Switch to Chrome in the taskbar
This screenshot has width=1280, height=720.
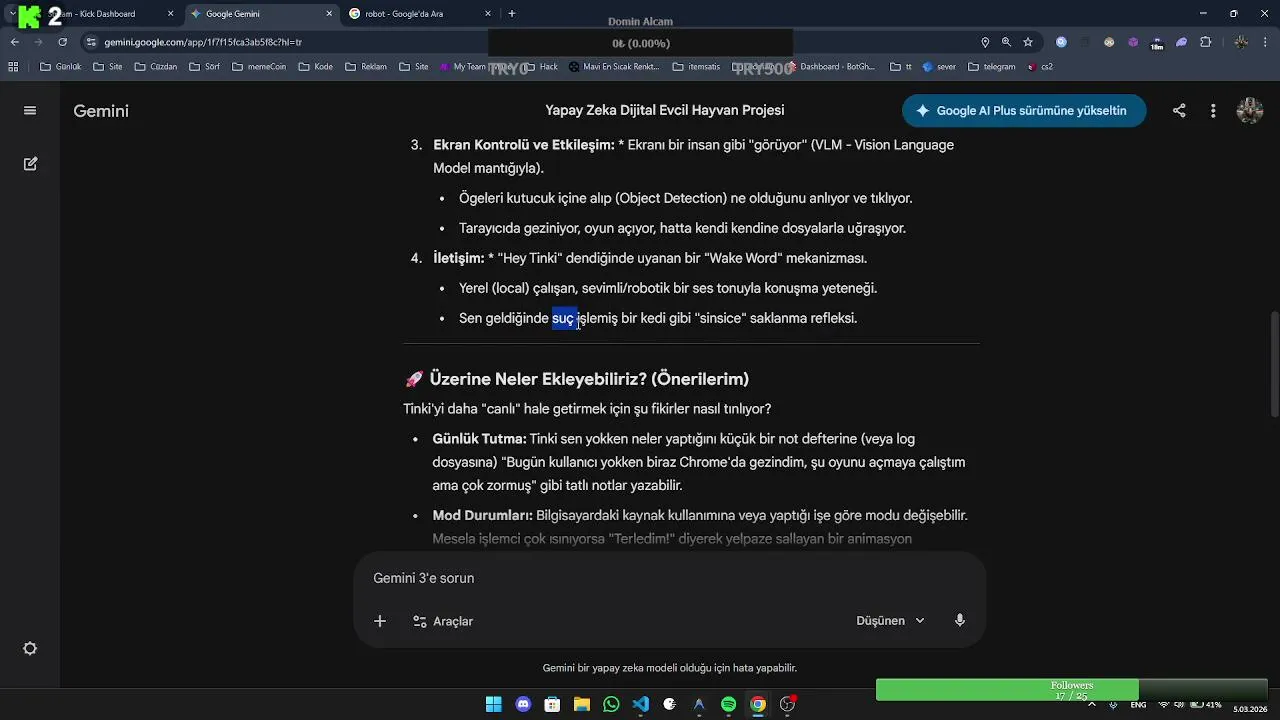(x=758, y=704)
